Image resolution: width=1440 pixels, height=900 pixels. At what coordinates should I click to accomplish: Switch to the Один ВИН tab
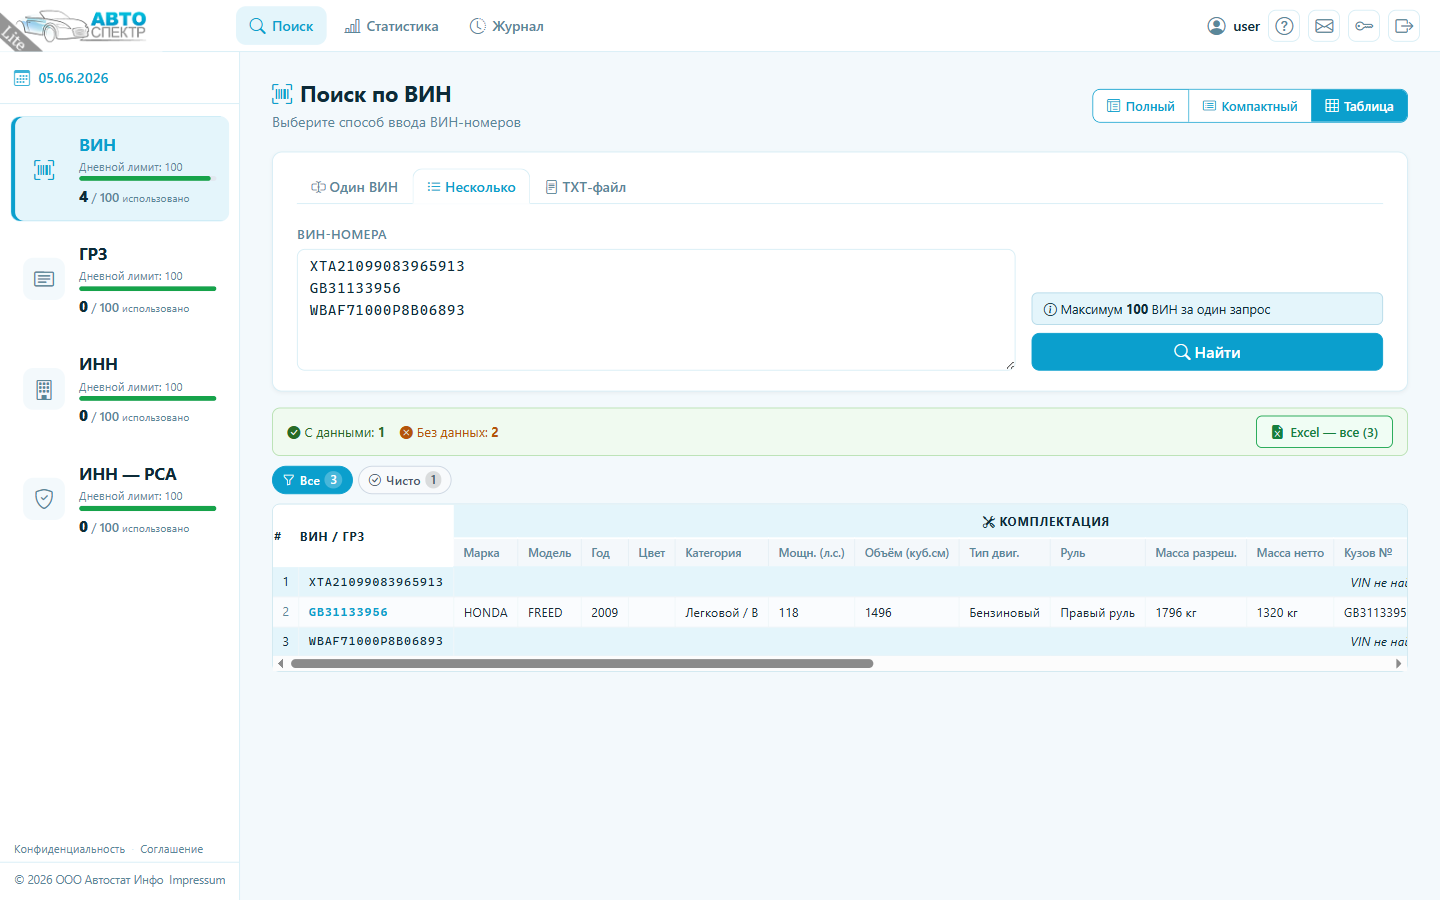[x=354, y=187]
